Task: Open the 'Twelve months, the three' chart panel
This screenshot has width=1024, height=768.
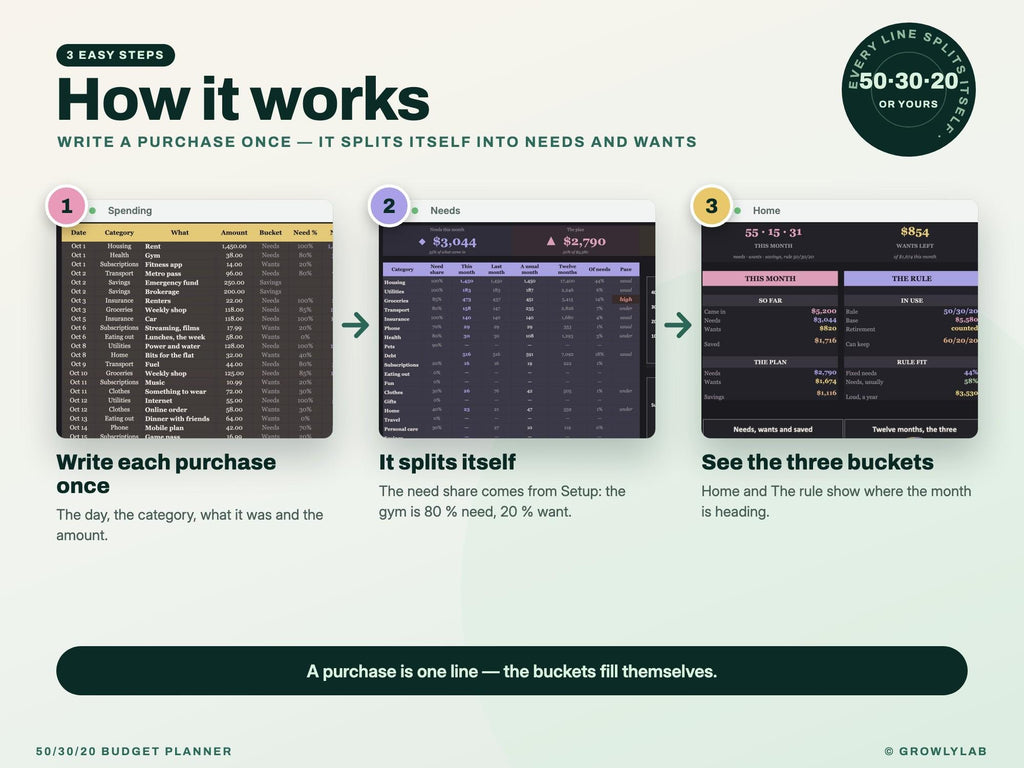Action: [911, 429]
